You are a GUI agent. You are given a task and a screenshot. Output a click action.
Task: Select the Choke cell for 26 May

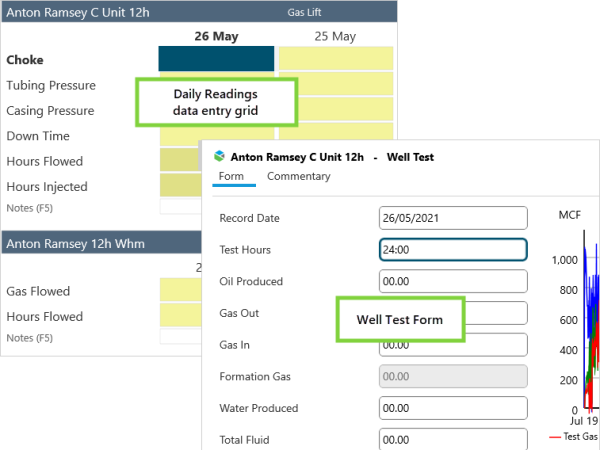(216, 59)
